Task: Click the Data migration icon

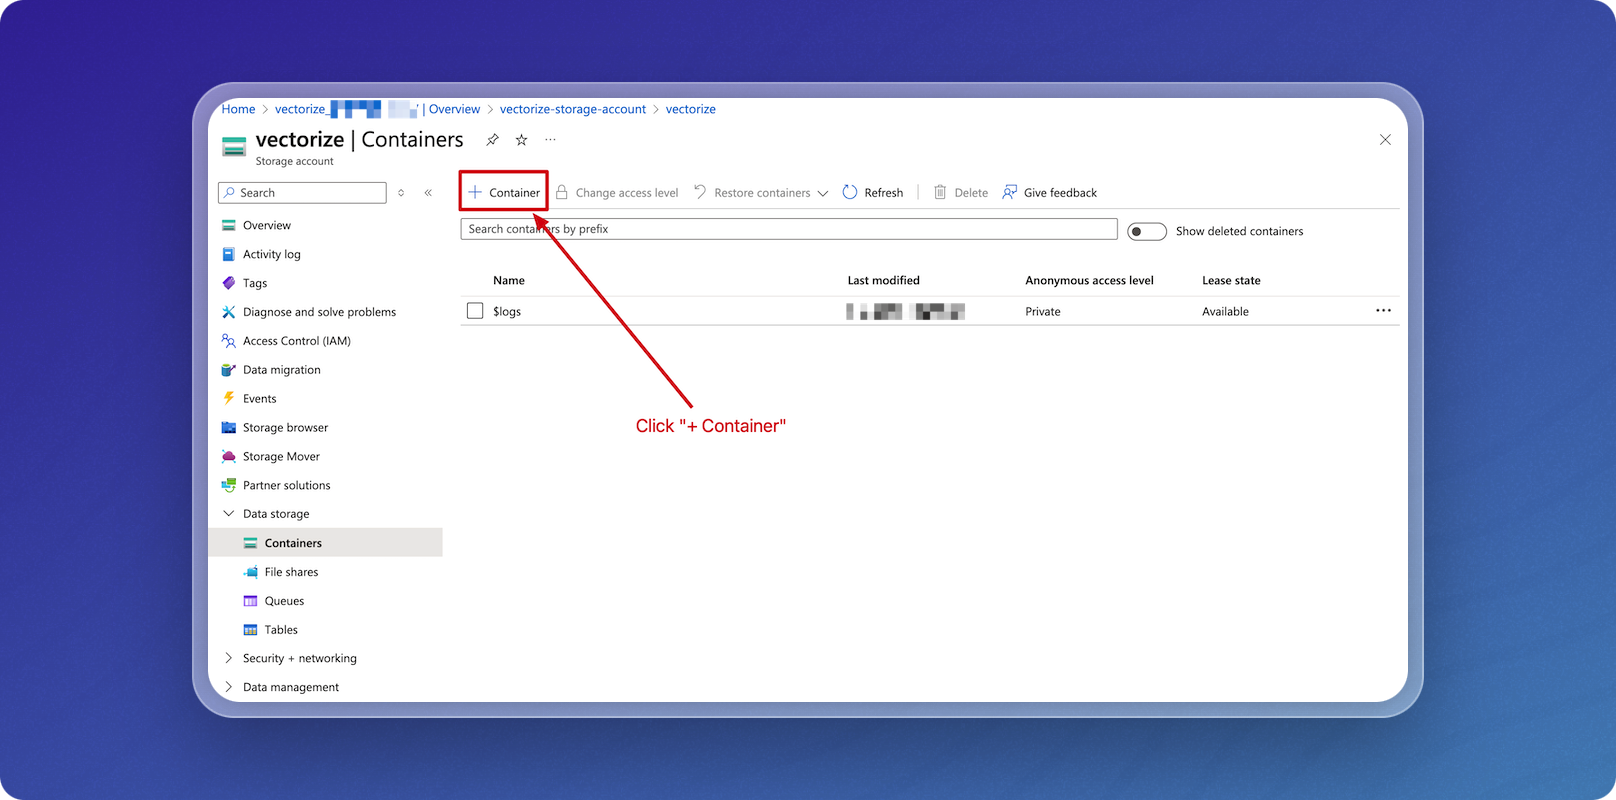Action: 229,370
